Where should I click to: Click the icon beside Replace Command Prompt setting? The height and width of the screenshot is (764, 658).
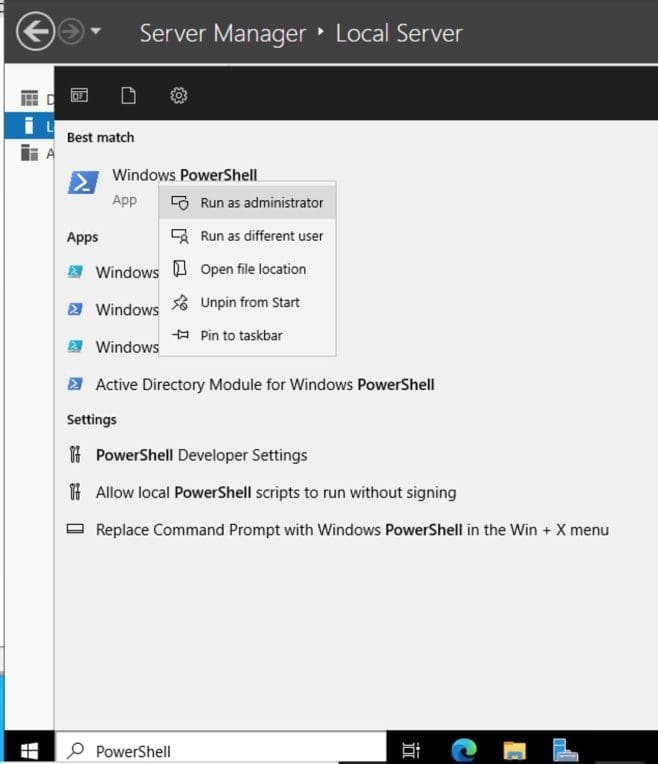(x=75, y=529)
